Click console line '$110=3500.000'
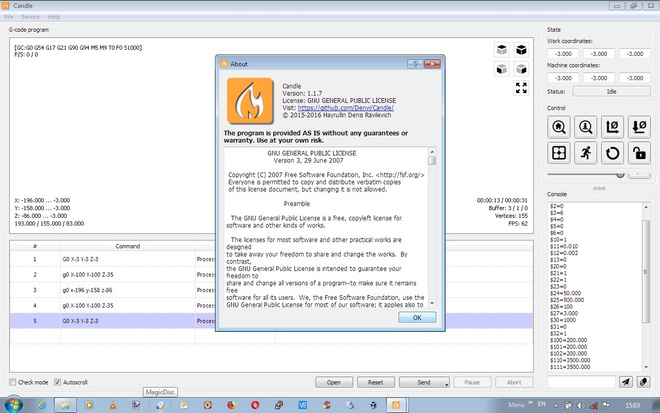The image size is (660, 413). click(x=570, y=360)
